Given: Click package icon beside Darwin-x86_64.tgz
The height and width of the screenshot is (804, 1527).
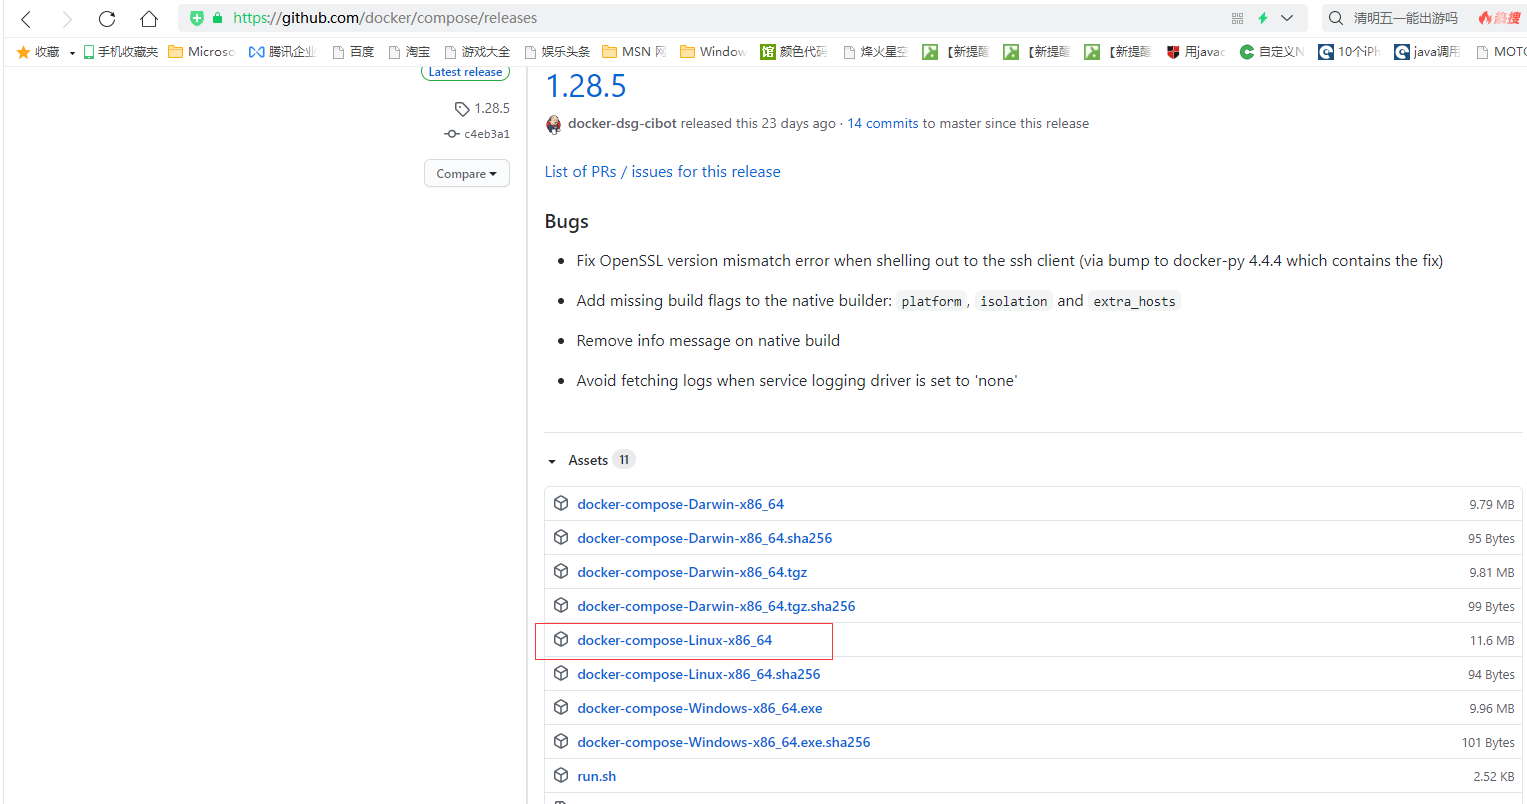Looking at the screenshot, I should pos(561,571).
